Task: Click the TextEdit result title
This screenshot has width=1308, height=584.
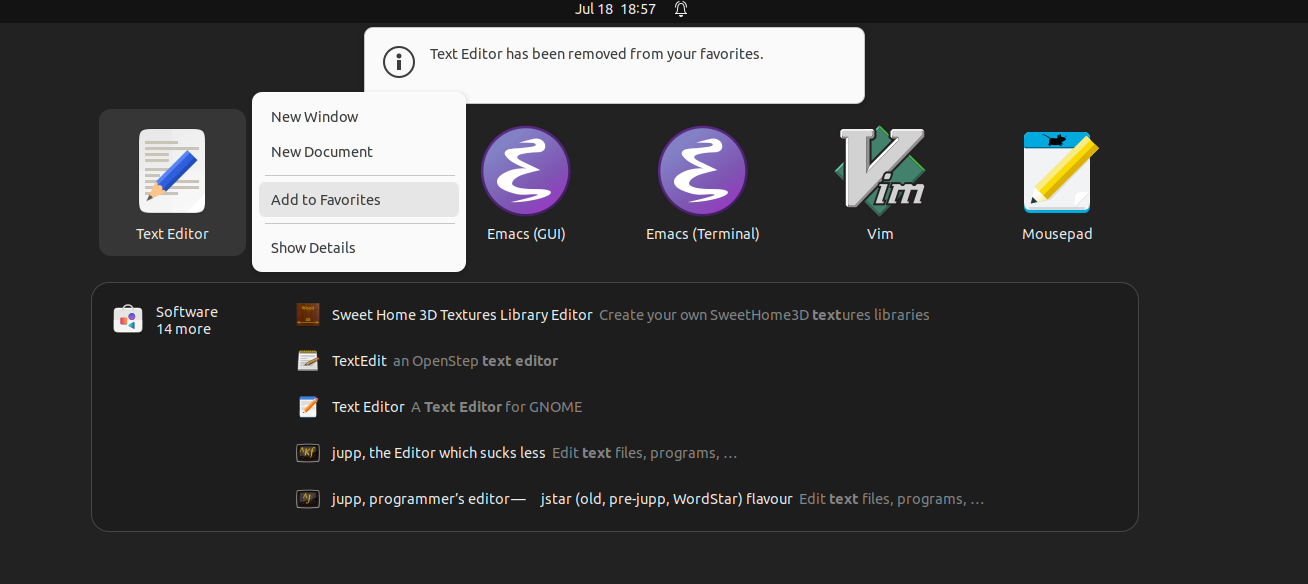Action: [x=359, y=361]
